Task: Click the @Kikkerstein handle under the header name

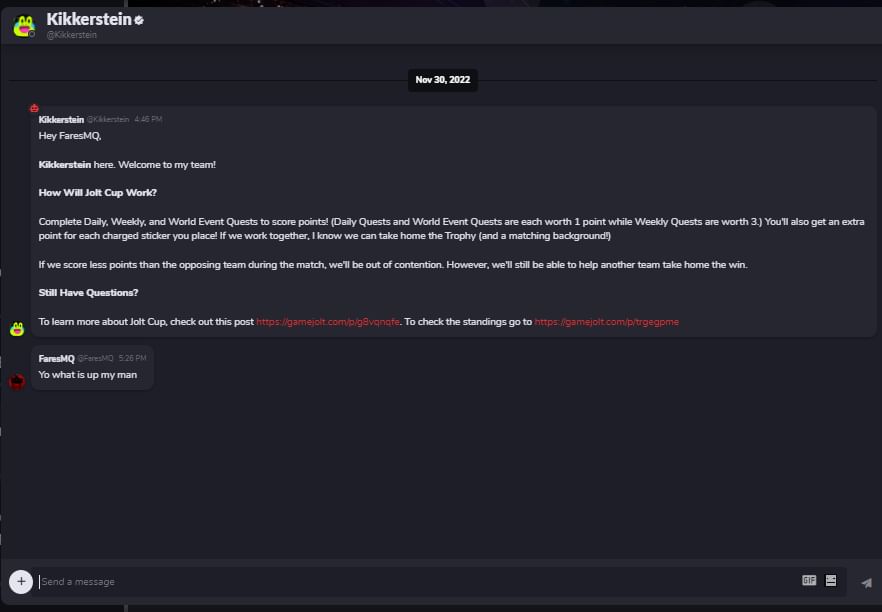Action: pos(71,35)
